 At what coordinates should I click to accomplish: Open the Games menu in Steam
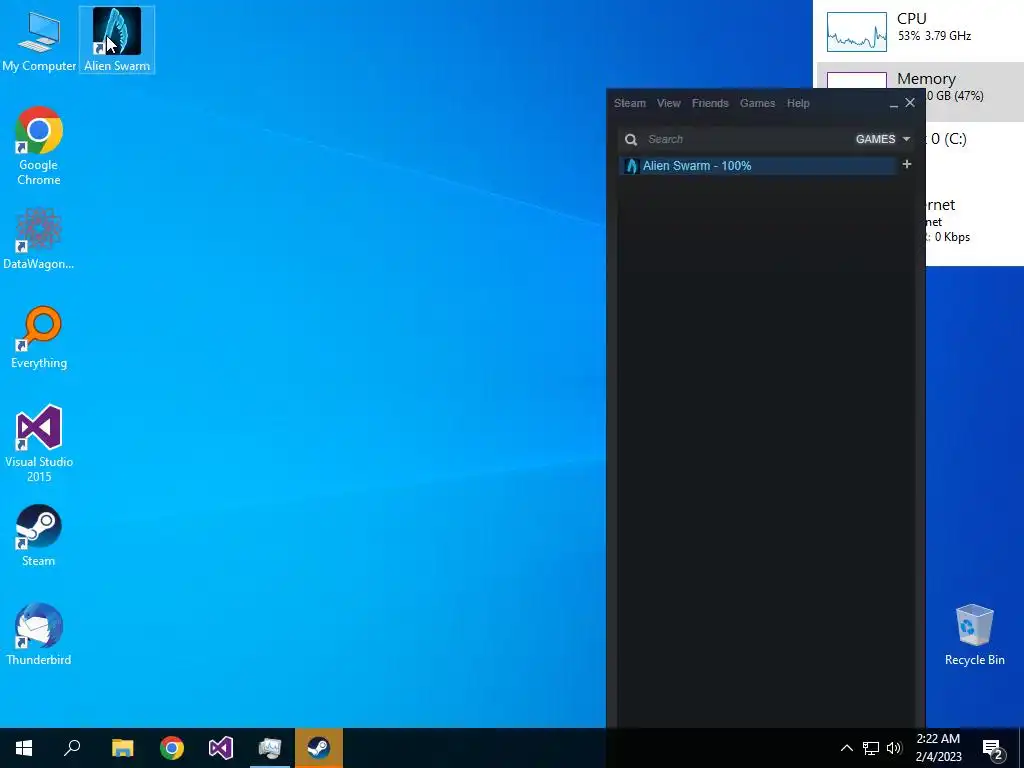758,103
